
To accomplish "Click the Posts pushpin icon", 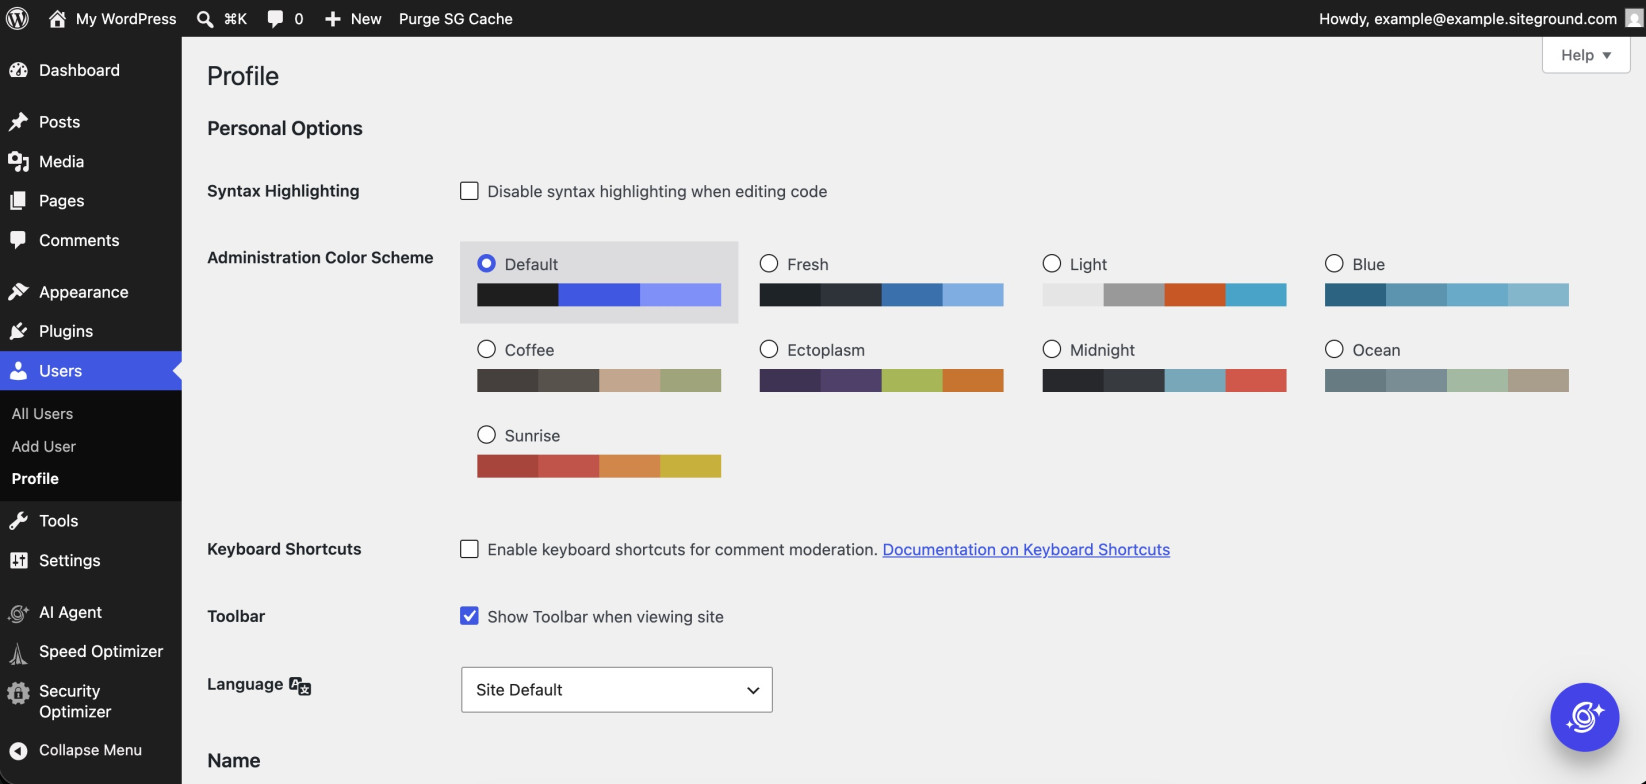I will 18,122.
